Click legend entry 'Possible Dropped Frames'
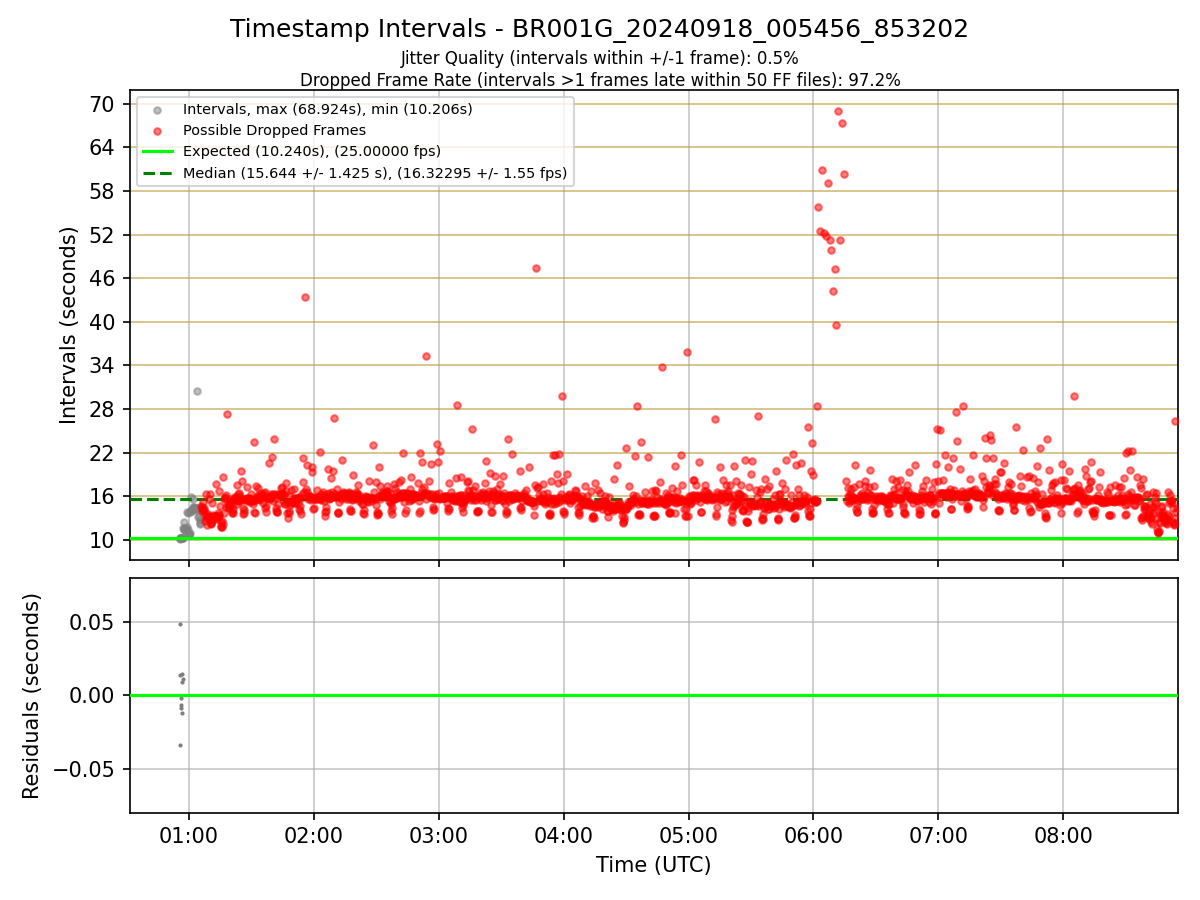The height and width of the screenshot is (900, 1200). [x=274, y=130]
